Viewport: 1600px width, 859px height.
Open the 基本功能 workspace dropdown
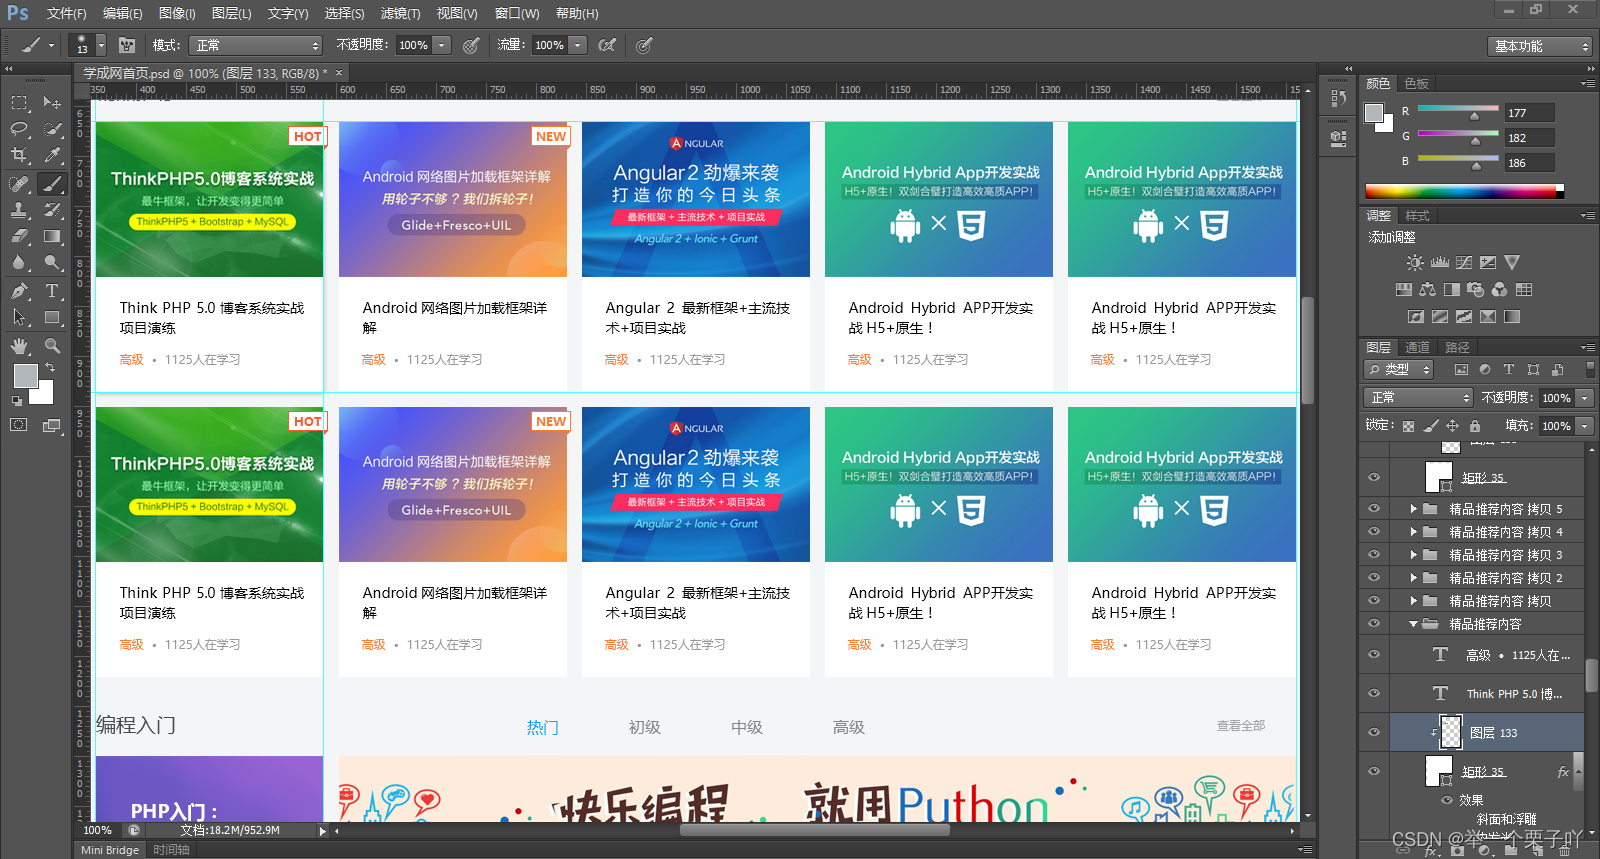click(x=1539, y=46)
